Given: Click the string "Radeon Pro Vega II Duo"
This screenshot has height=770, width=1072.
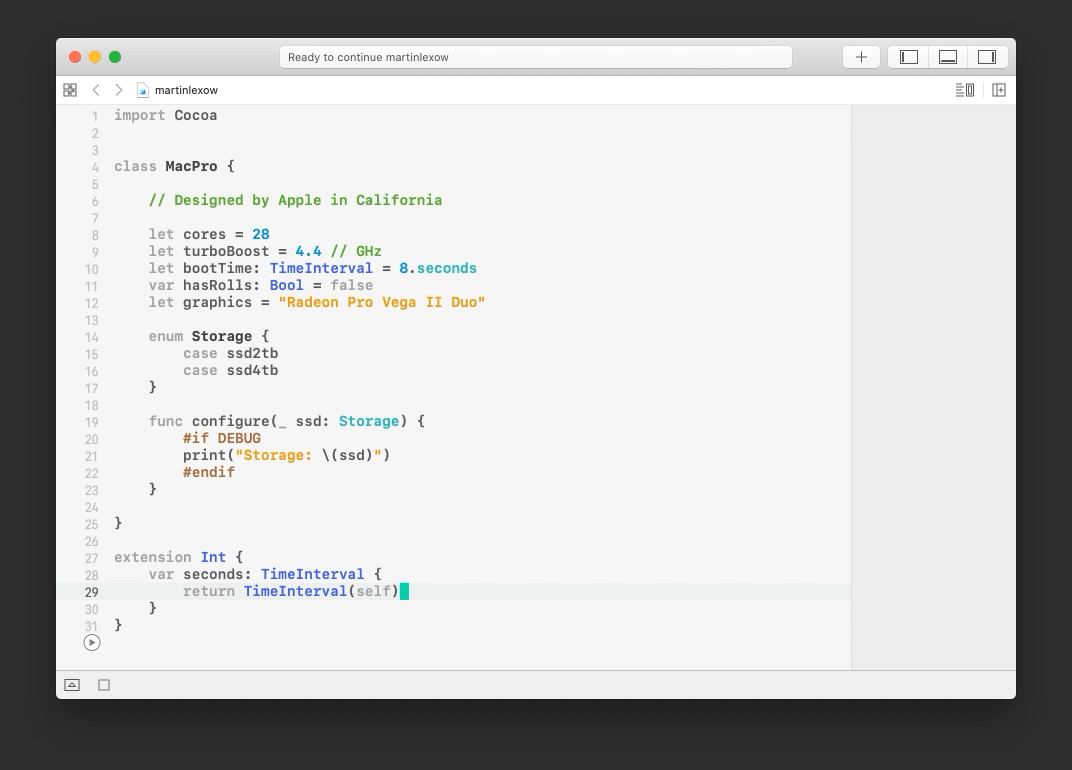Looking at the screenshot, I should point(381,302).
